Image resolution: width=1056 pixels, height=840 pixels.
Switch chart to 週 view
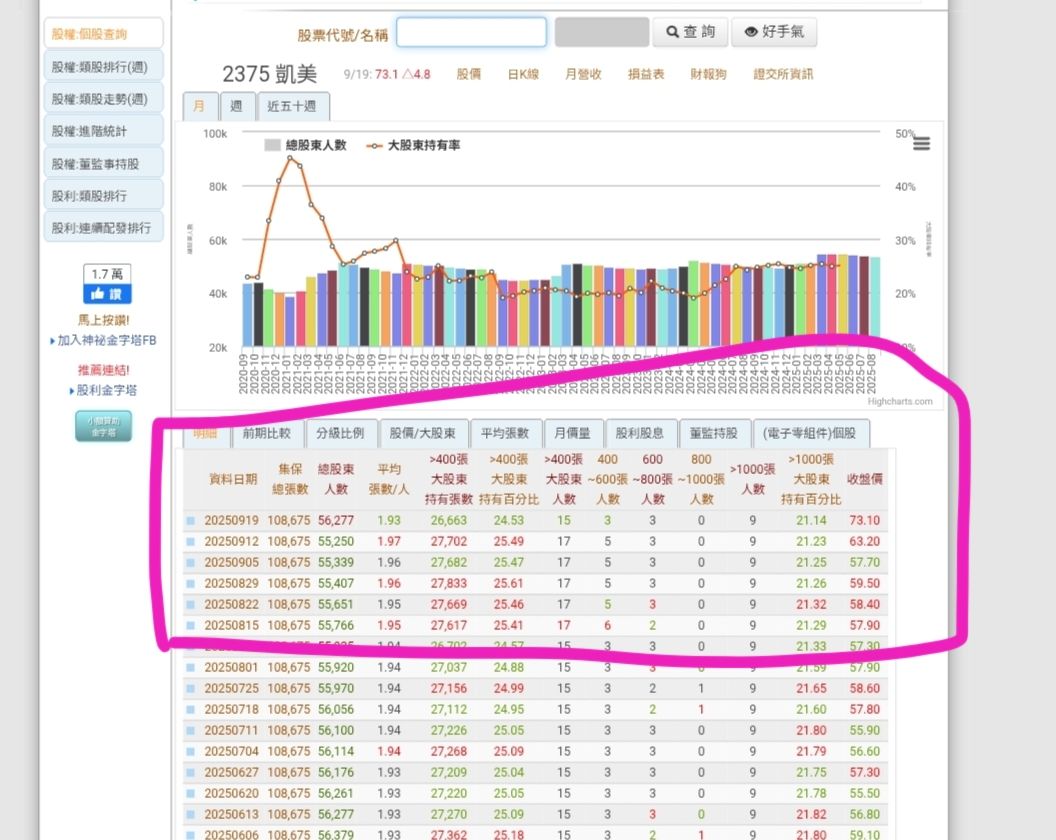click(236, 106)
